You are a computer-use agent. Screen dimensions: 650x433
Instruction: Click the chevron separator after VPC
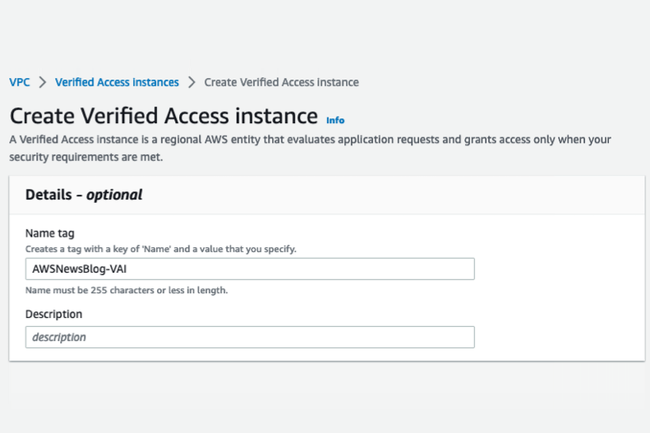[x=43, y=82]
